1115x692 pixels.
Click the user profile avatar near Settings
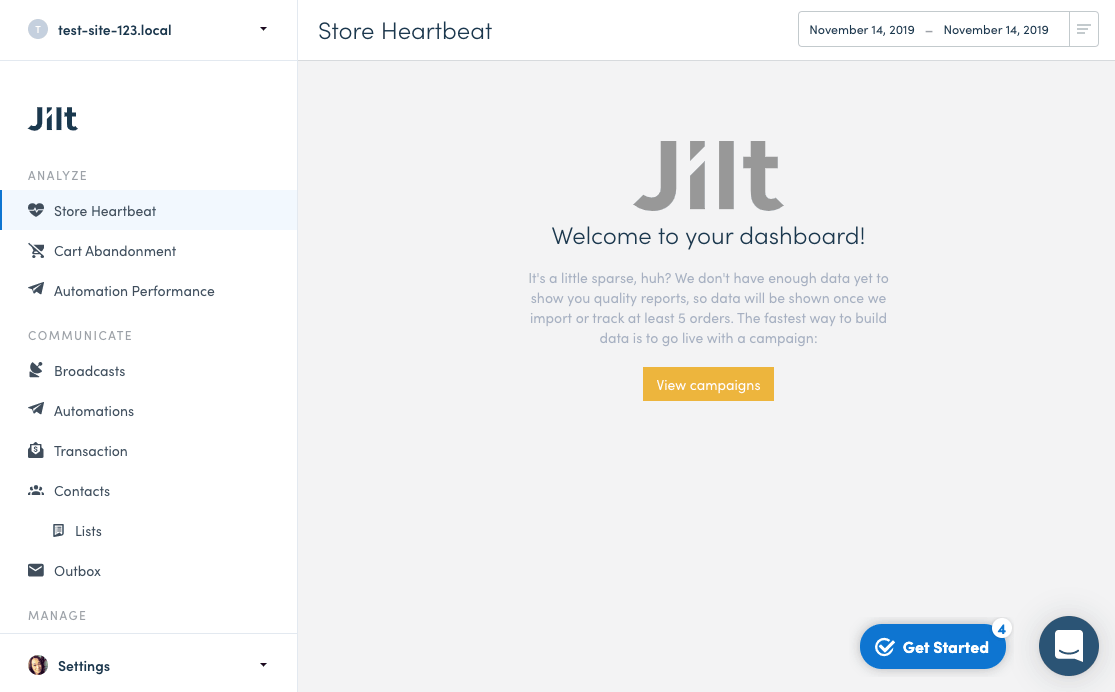point(38,665)
